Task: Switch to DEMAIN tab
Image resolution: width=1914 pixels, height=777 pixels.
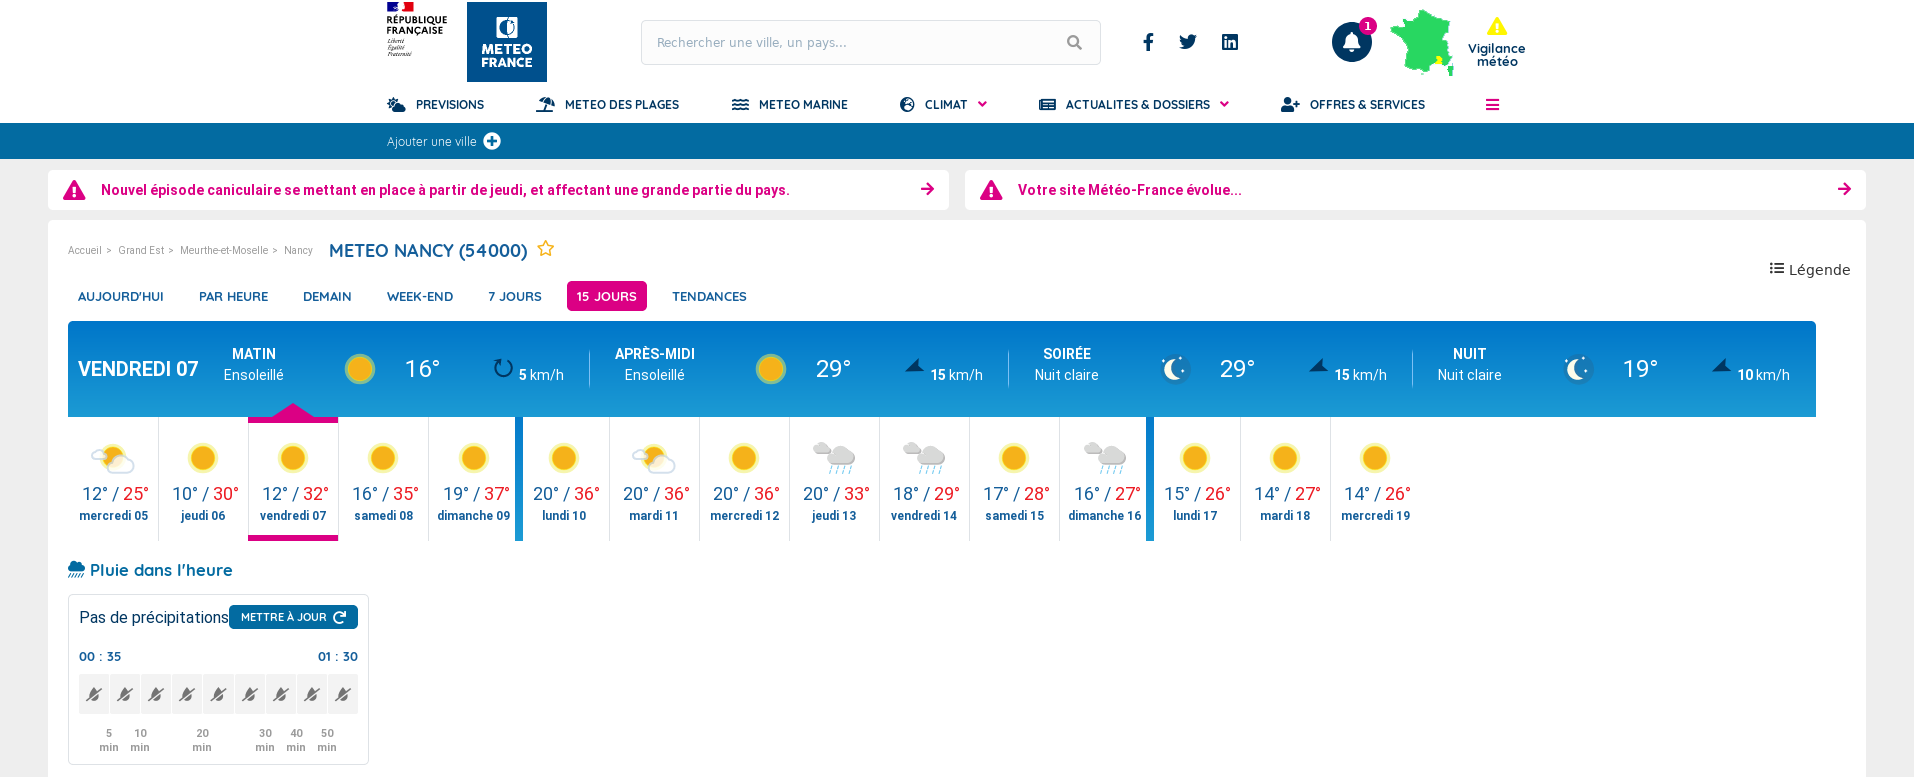Action: coord(327,296)
